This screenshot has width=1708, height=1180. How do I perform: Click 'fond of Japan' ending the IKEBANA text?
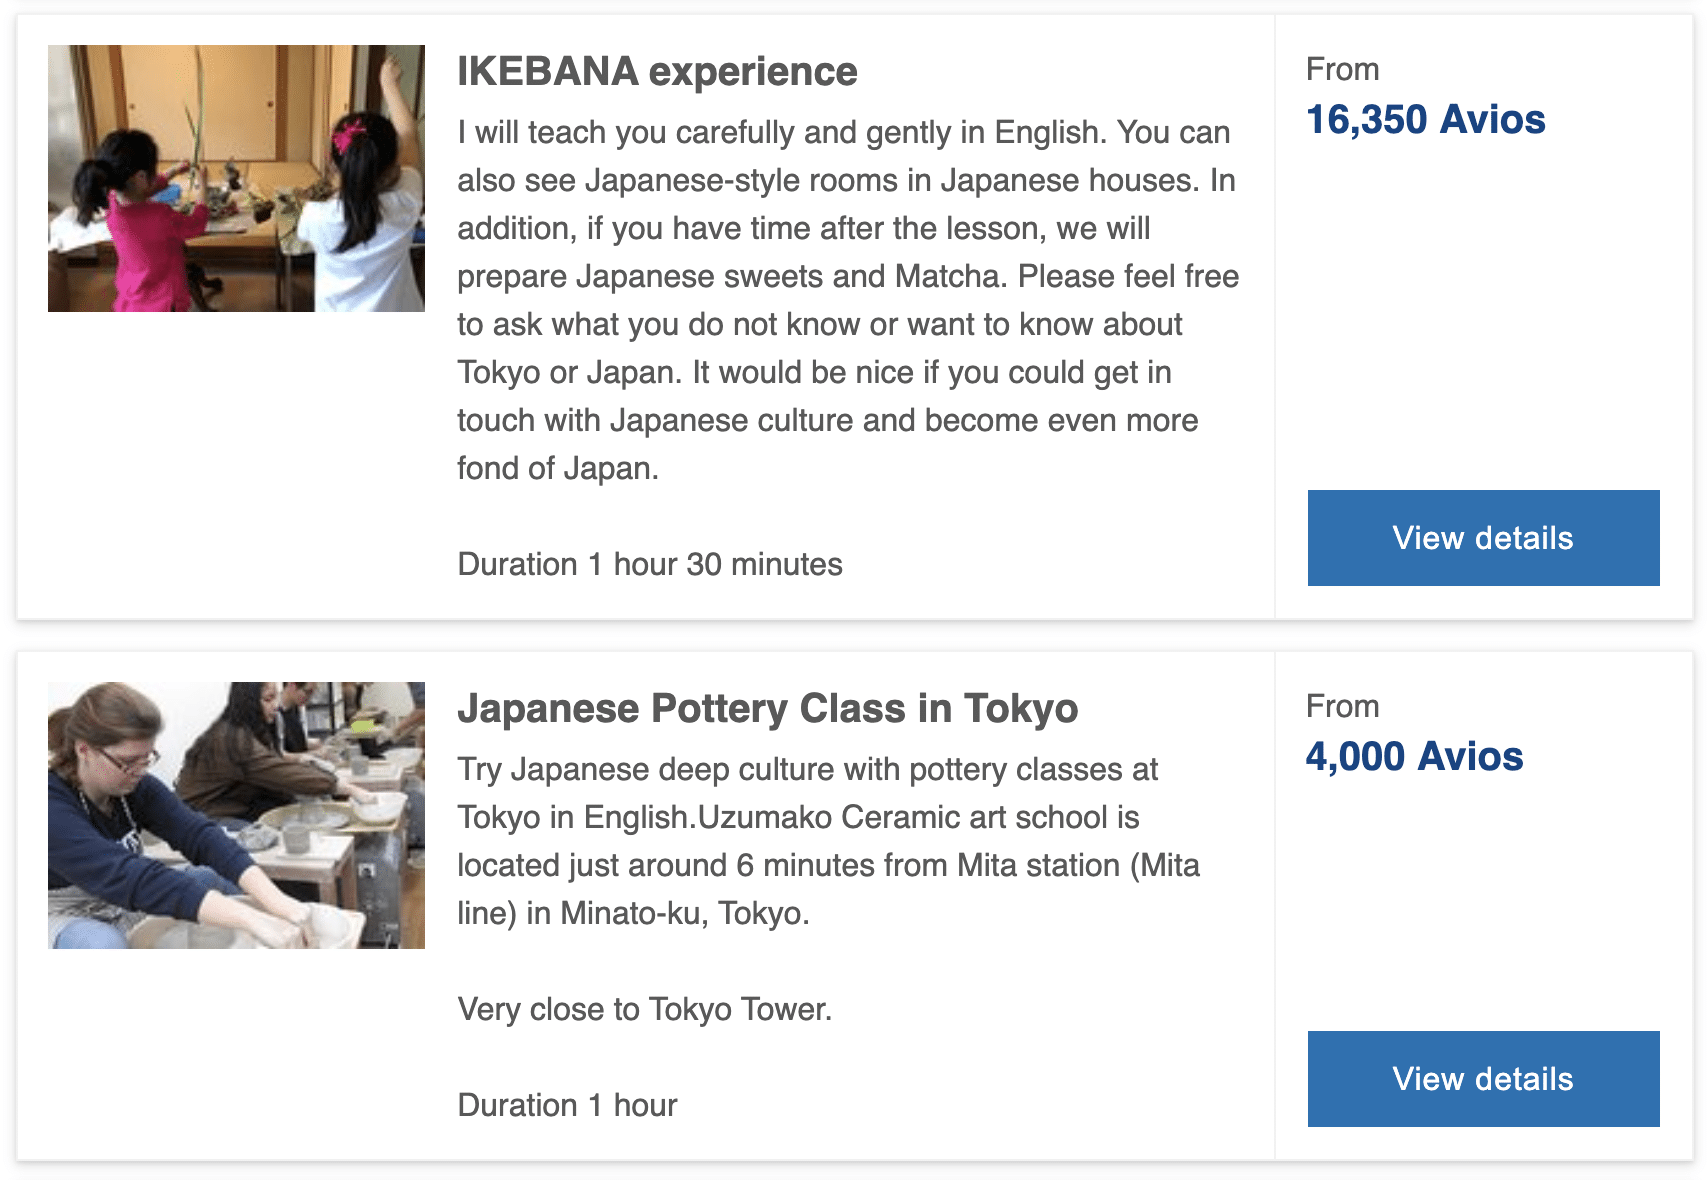(x=556, y=469)
